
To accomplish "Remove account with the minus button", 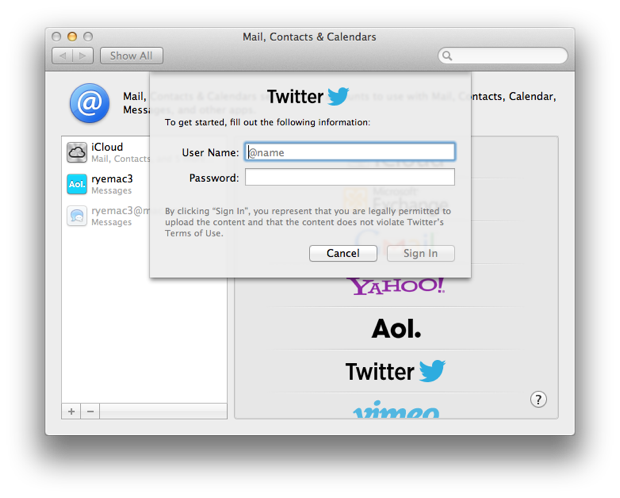I will [90, 411].
